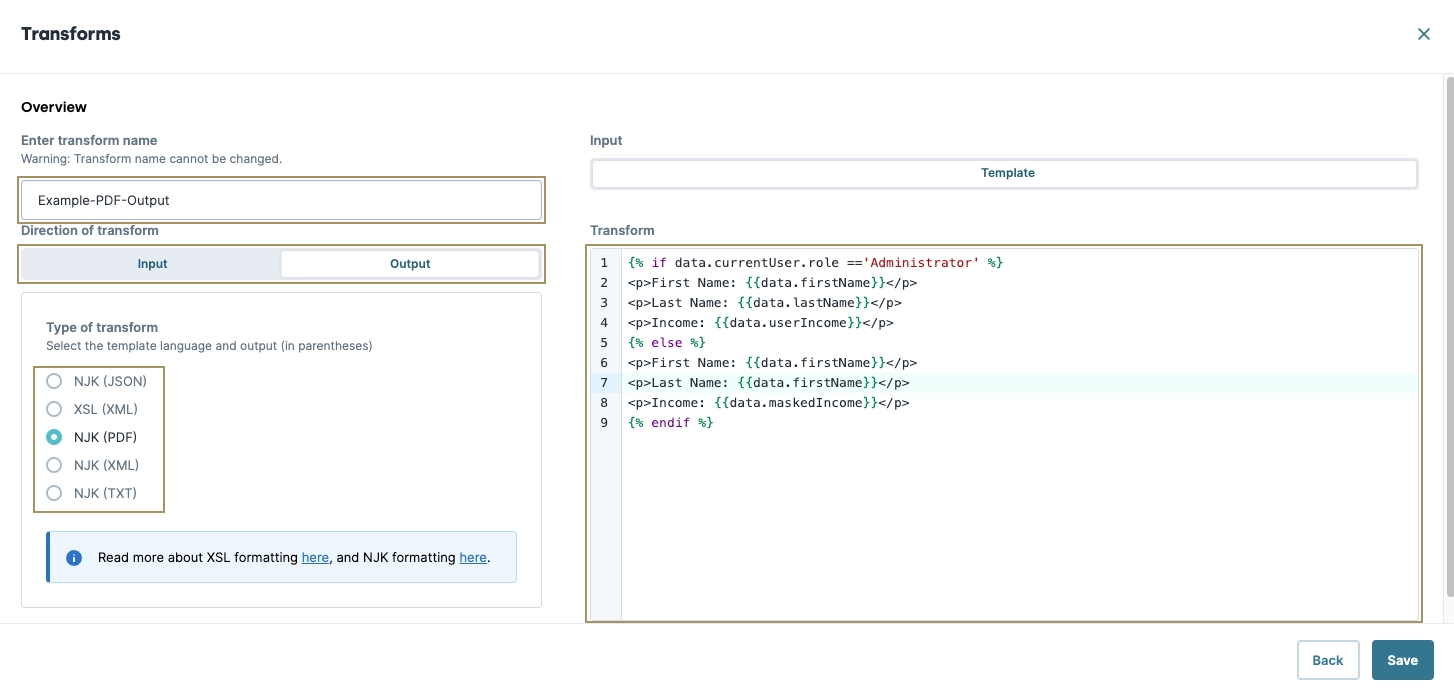Click the blue info icon in the formatting note
The width and height of the screenshot is (1454, 691).
pos(74,558)
